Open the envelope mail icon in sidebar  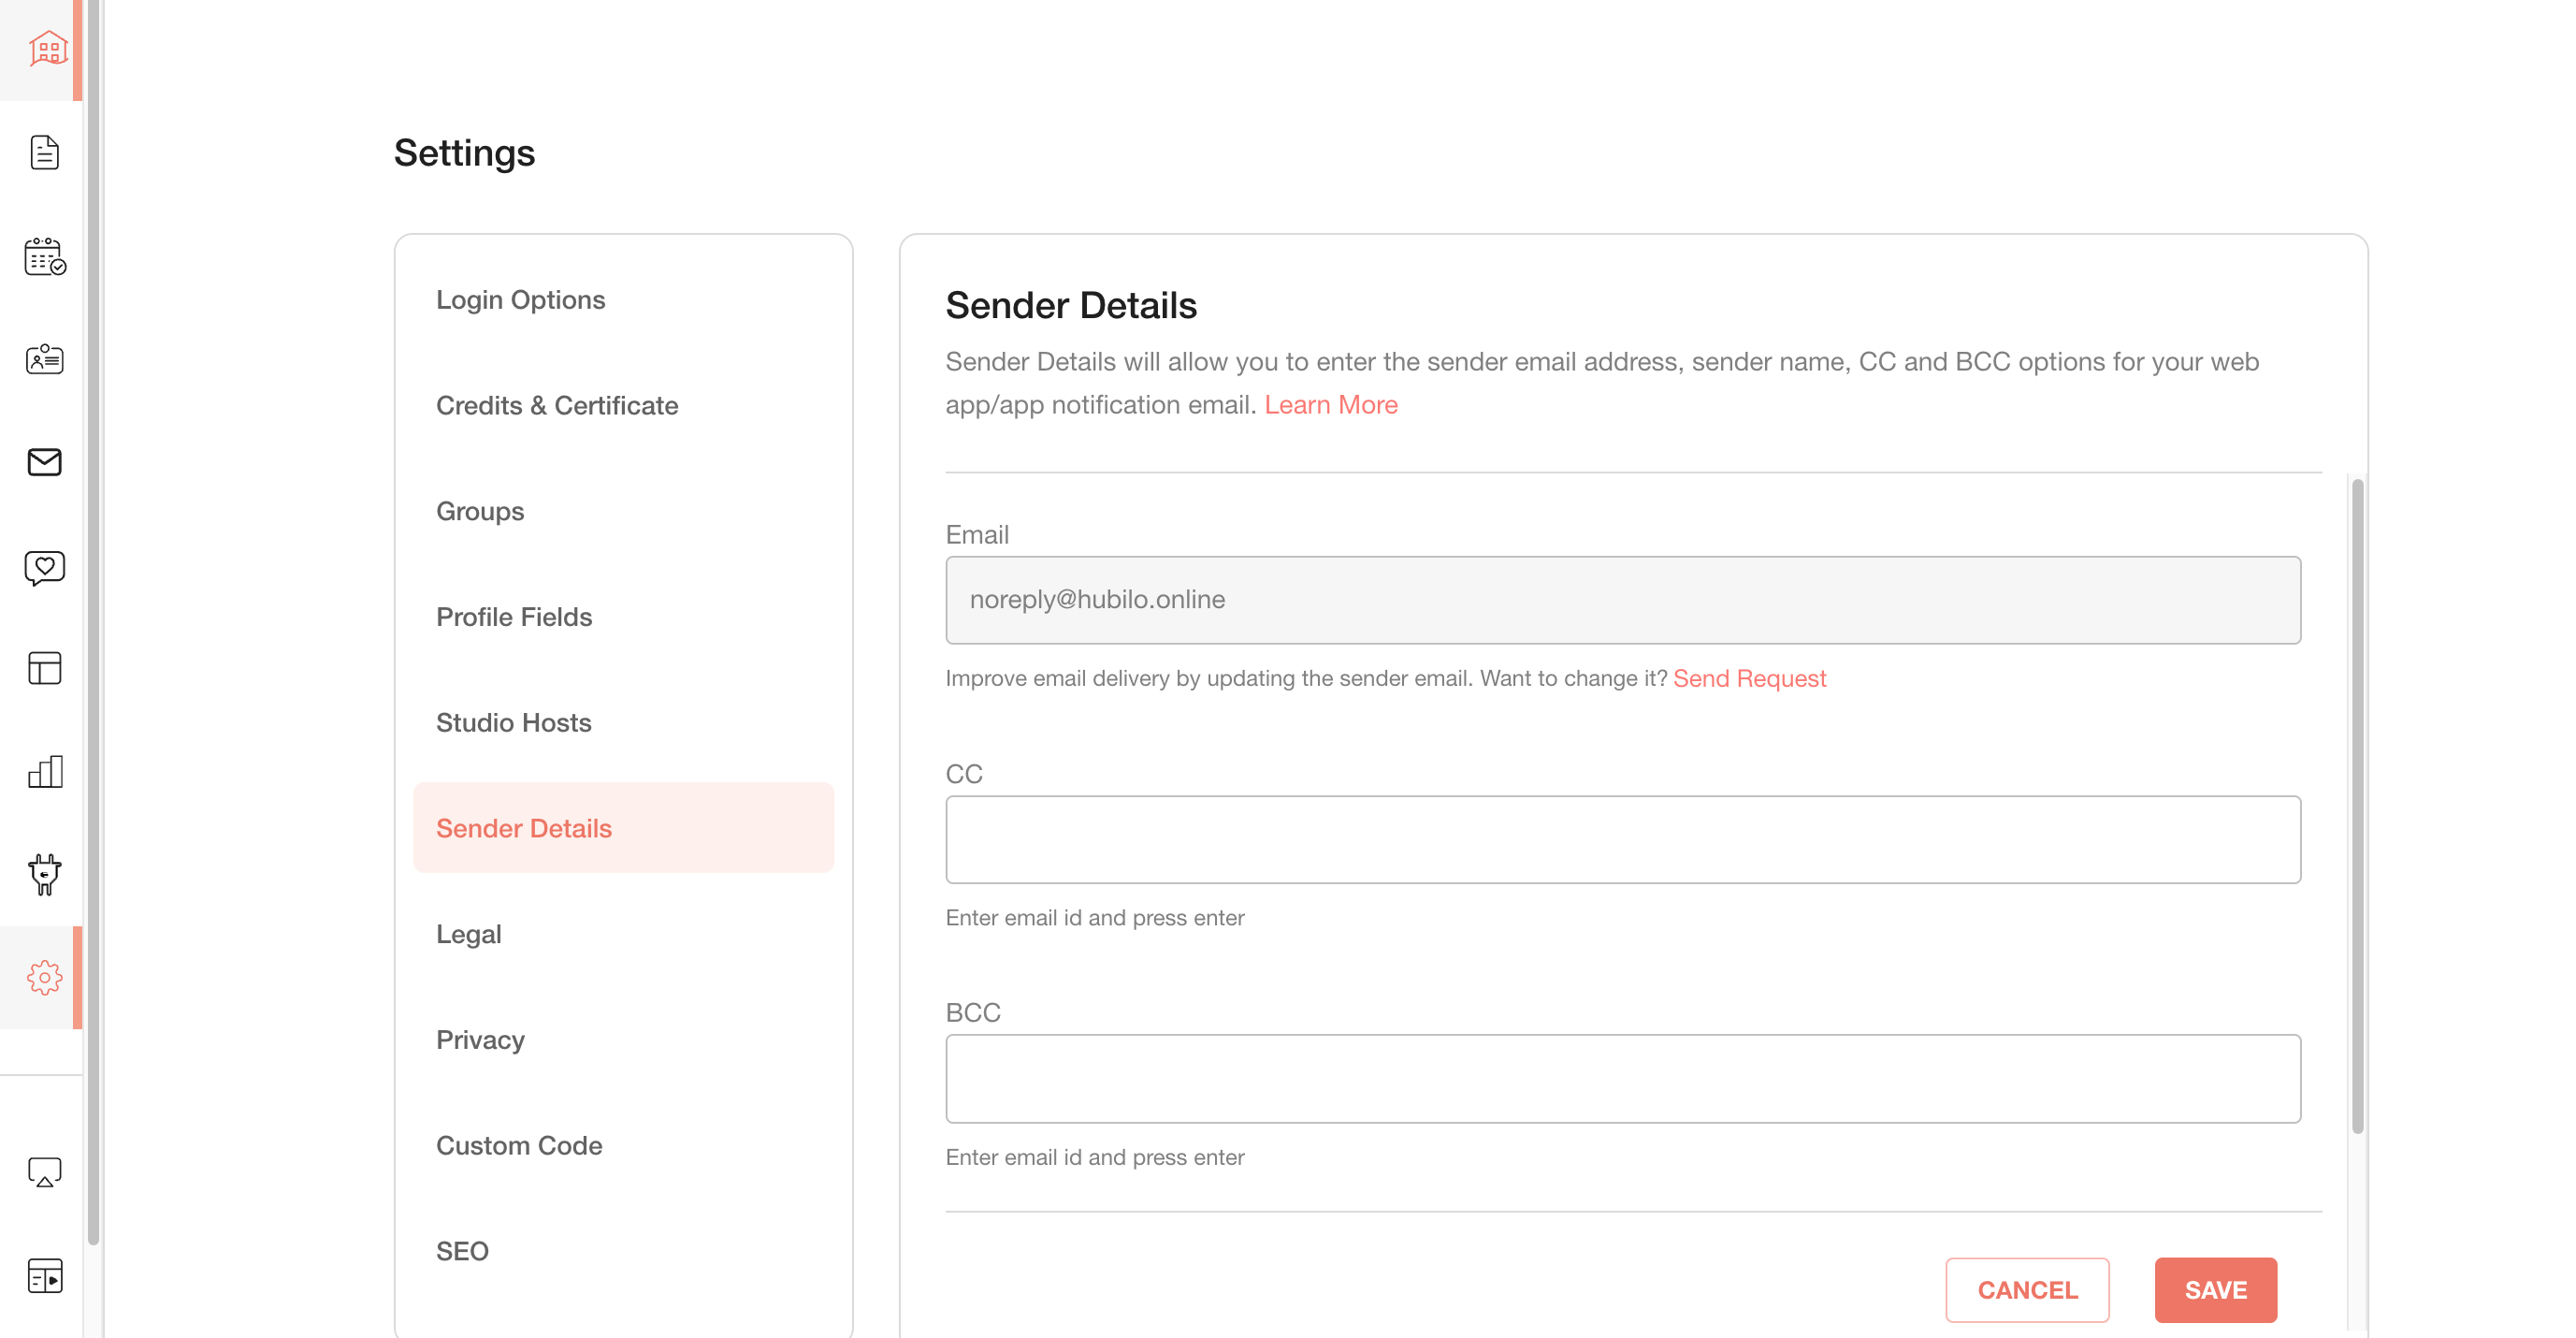point(44,462)
